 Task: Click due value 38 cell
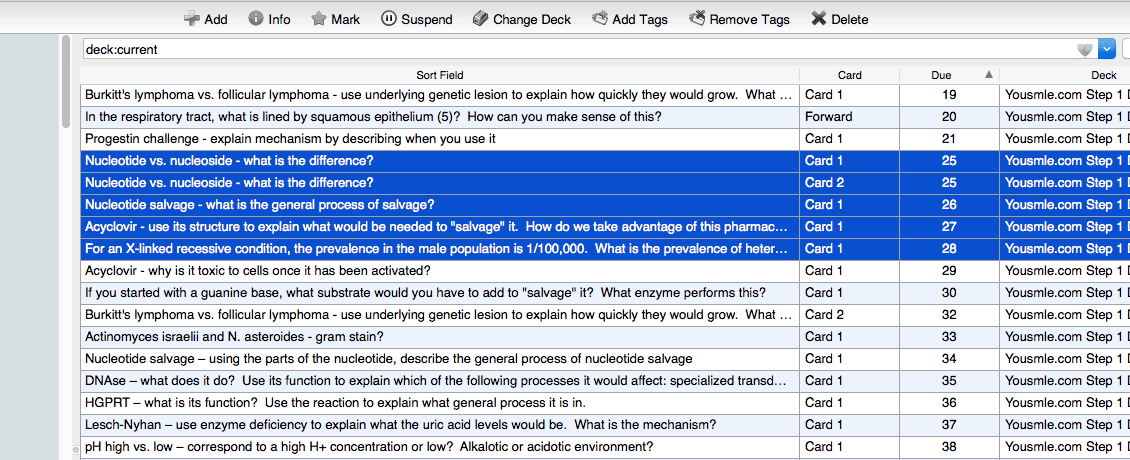pyautogui.click(x=949, y=447)
